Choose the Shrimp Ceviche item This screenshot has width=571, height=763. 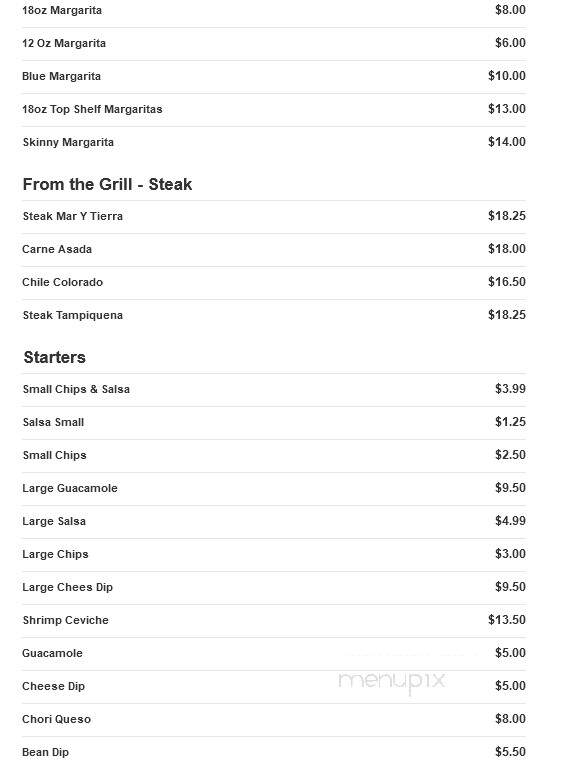pyautogui.click(x=274, y=620)
